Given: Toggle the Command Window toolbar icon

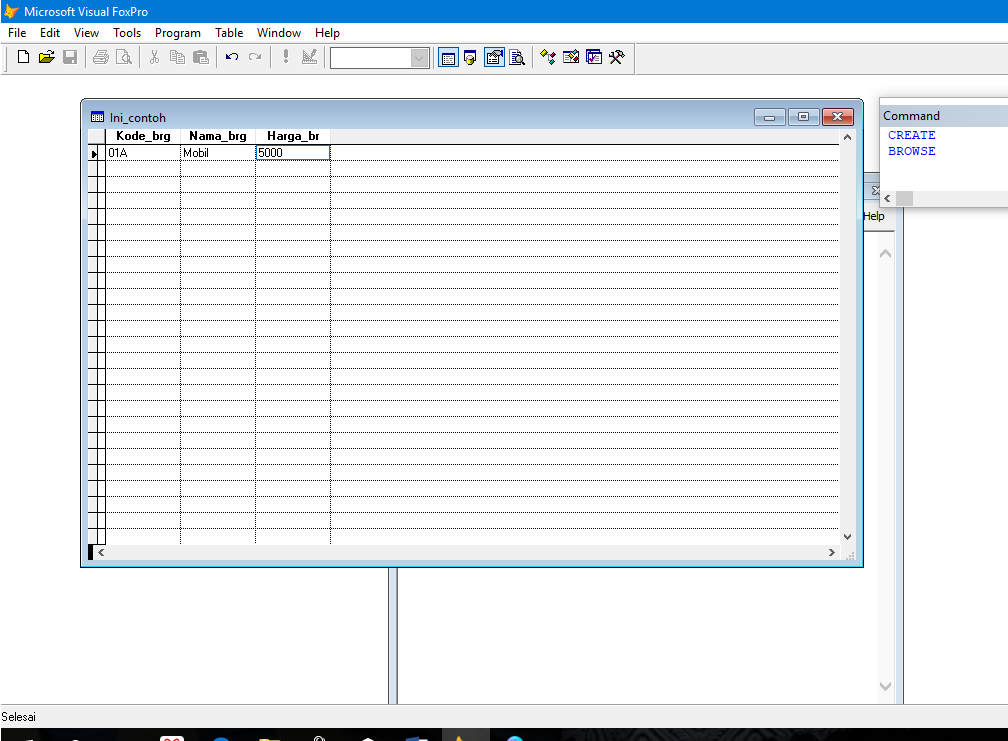Looking at the screenshot, I should 448,57.
